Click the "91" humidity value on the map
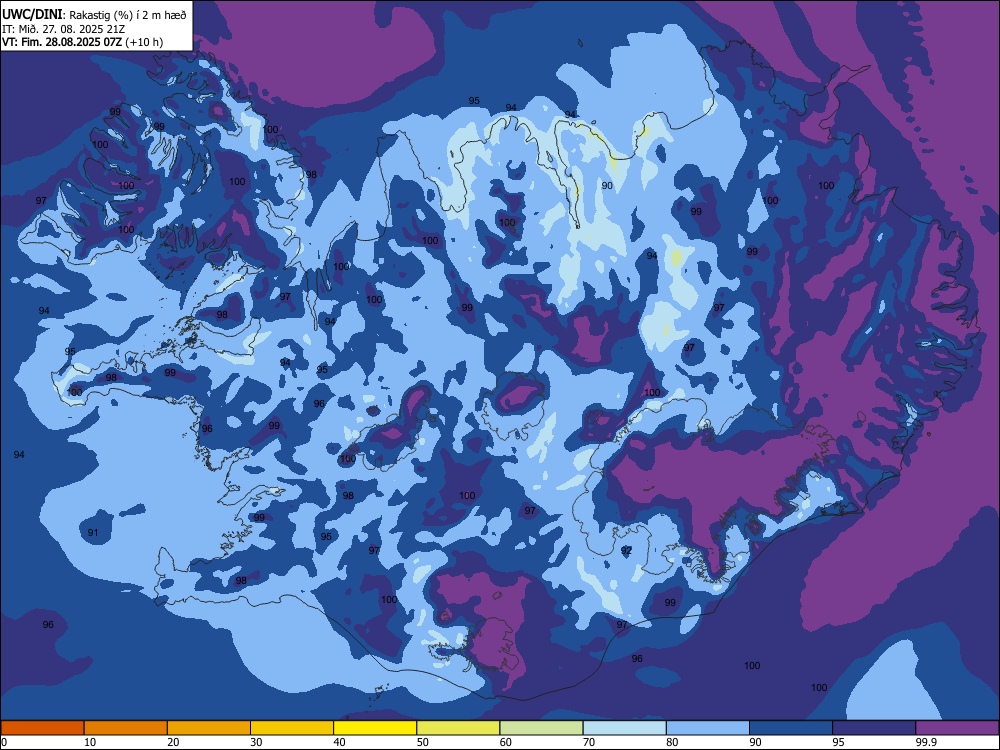Image resolution: width=1000 pixels, height=750 pixels. click(93, 533)
